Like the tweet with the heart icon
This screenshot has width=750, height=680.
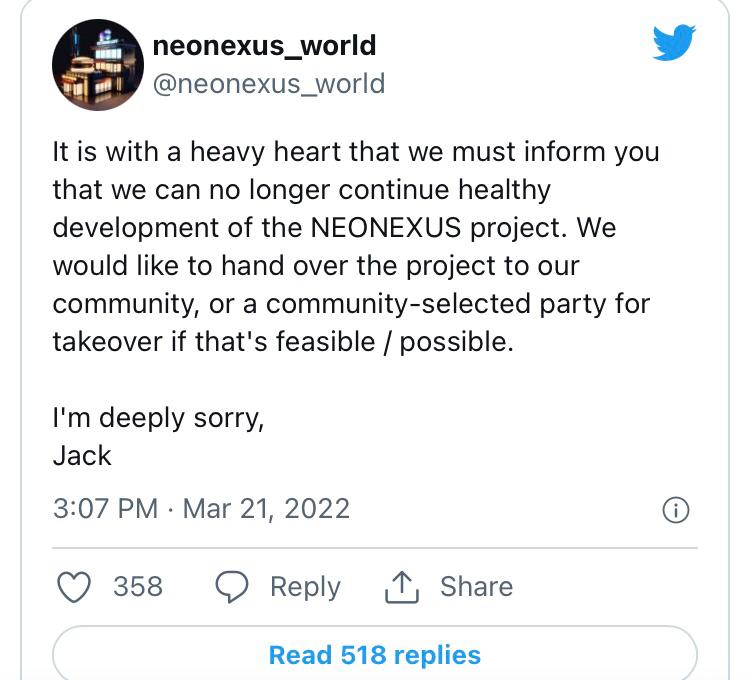74,586
